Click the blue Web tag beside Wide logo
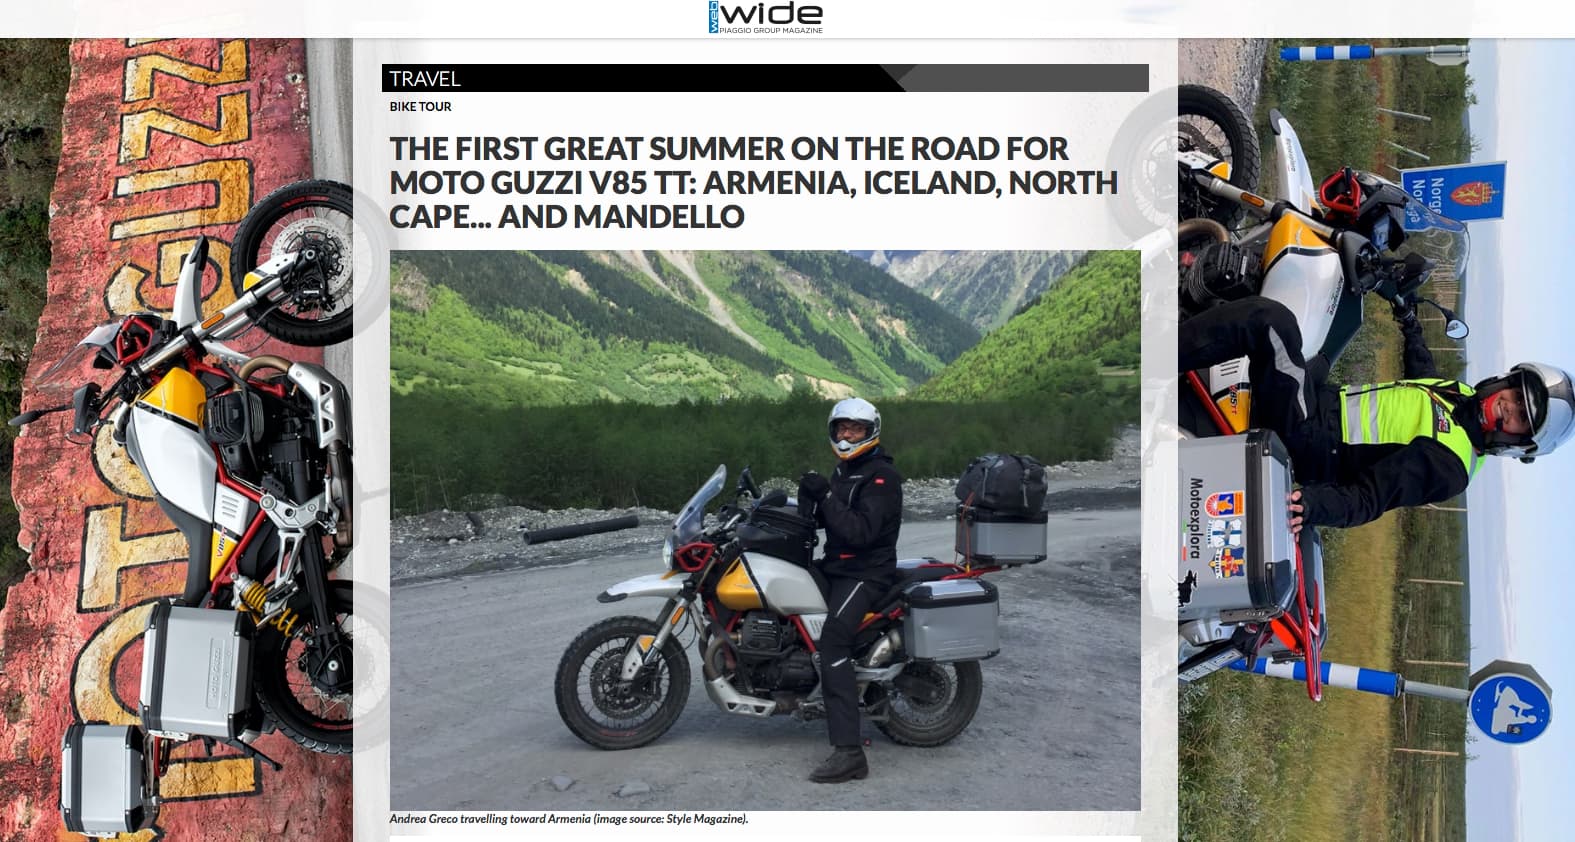Viewport: 1575px width, 842px height. (712, 18)
